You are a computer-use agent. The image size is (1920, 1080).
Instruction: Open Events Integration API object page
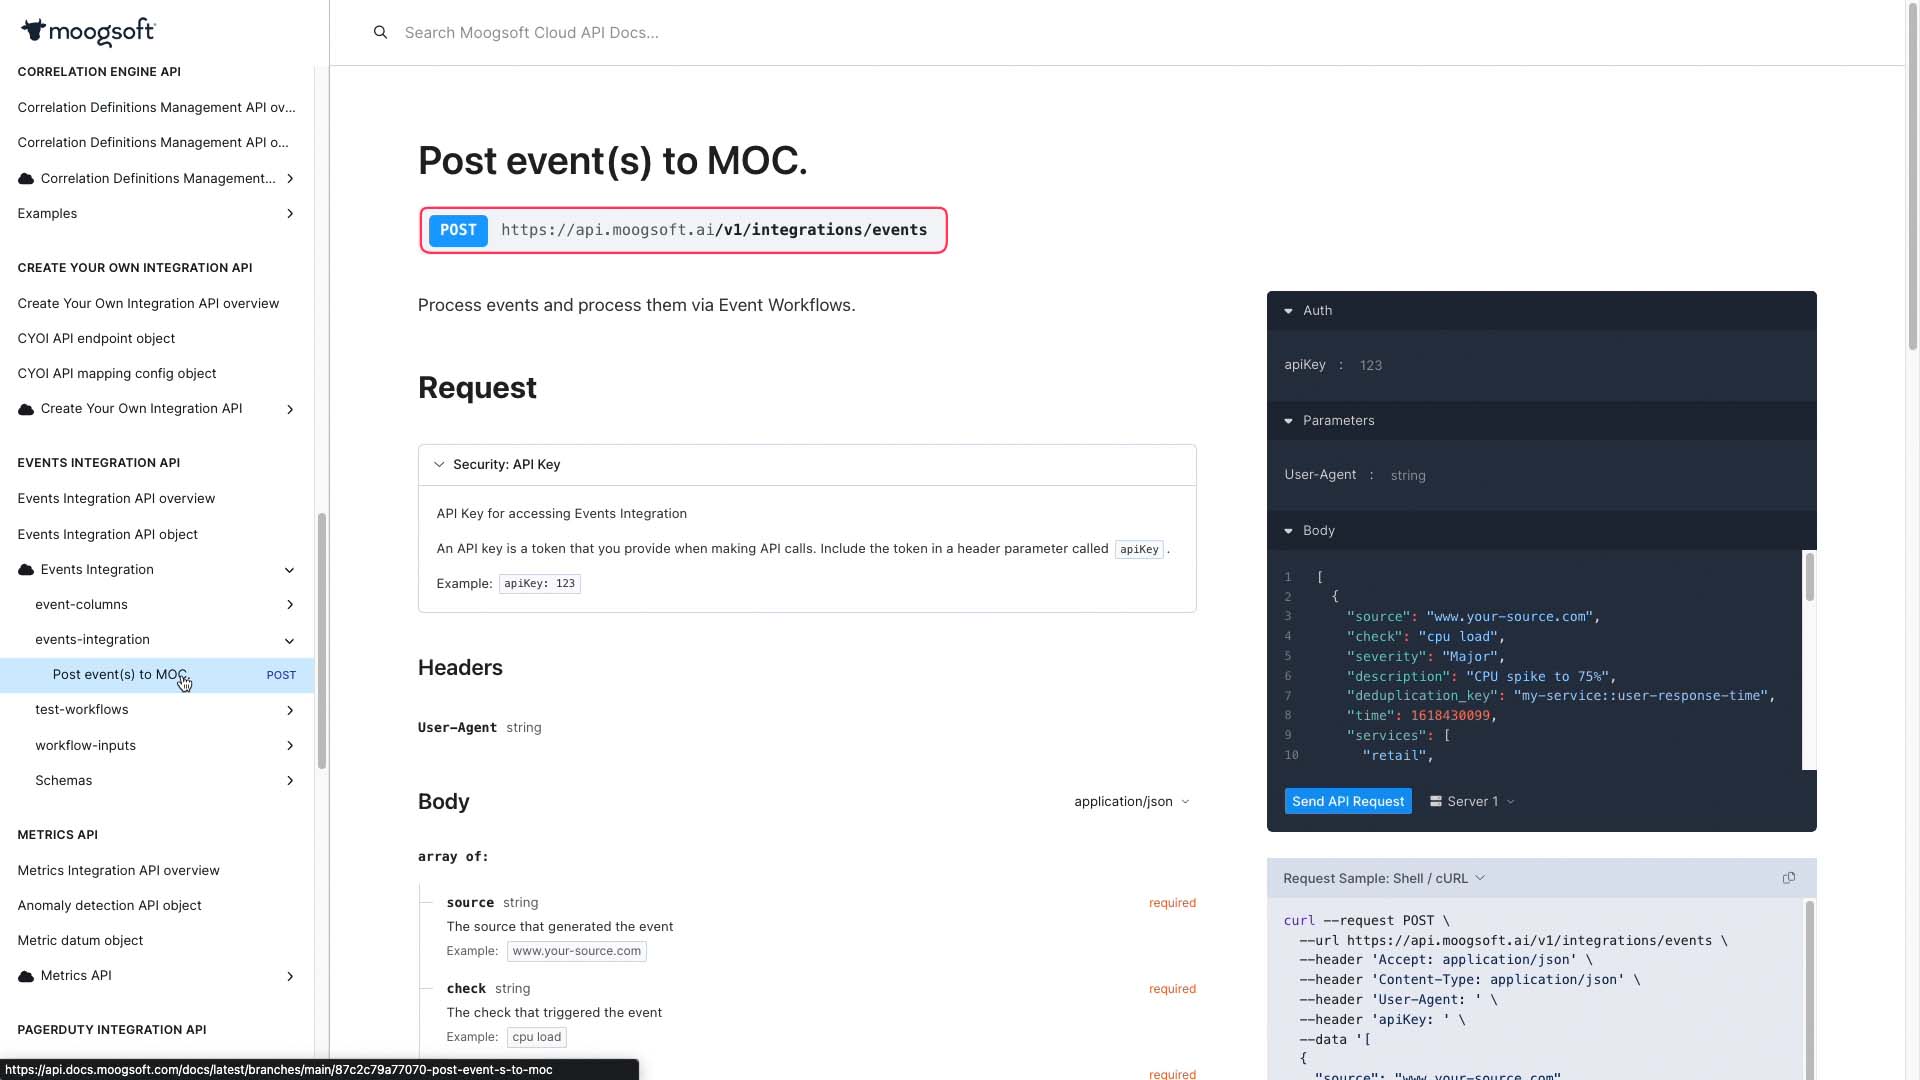107,535
